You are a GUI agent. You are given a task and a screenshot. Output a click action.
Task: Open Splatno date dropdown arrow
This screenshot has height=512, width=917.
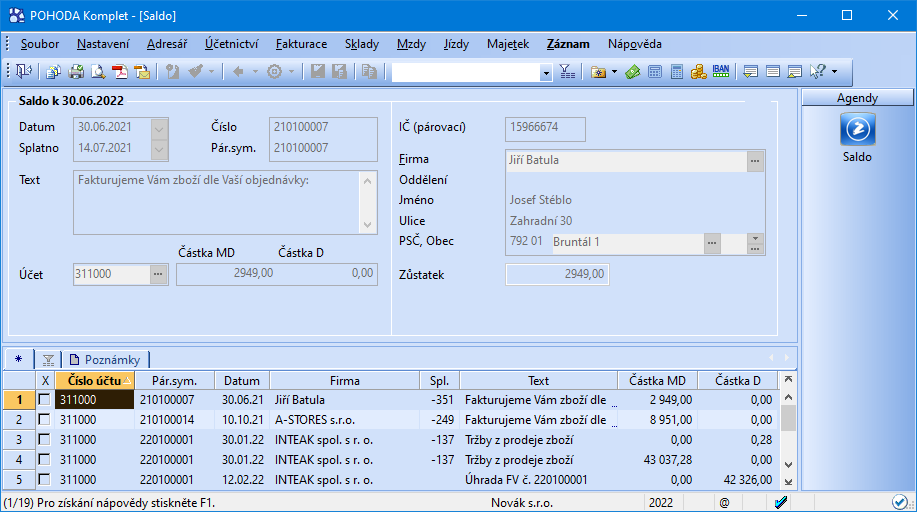point(159,149)
